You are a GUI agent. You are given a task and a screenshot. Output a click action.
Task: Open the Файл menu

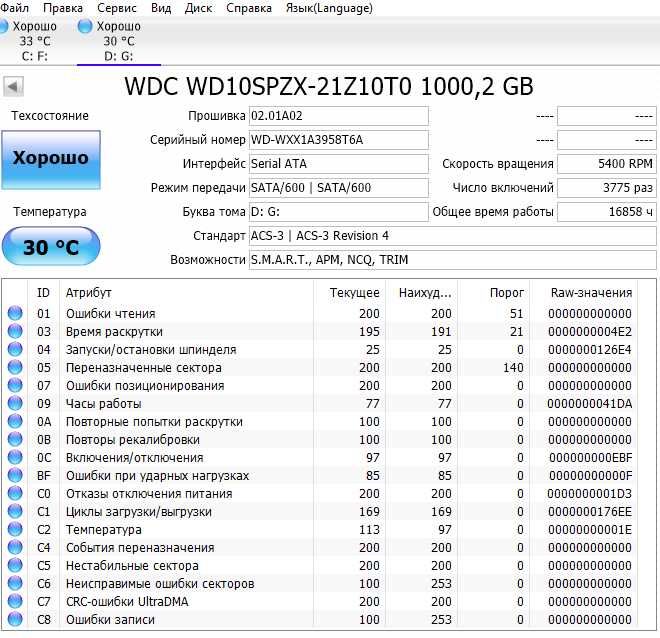[15, 8]
